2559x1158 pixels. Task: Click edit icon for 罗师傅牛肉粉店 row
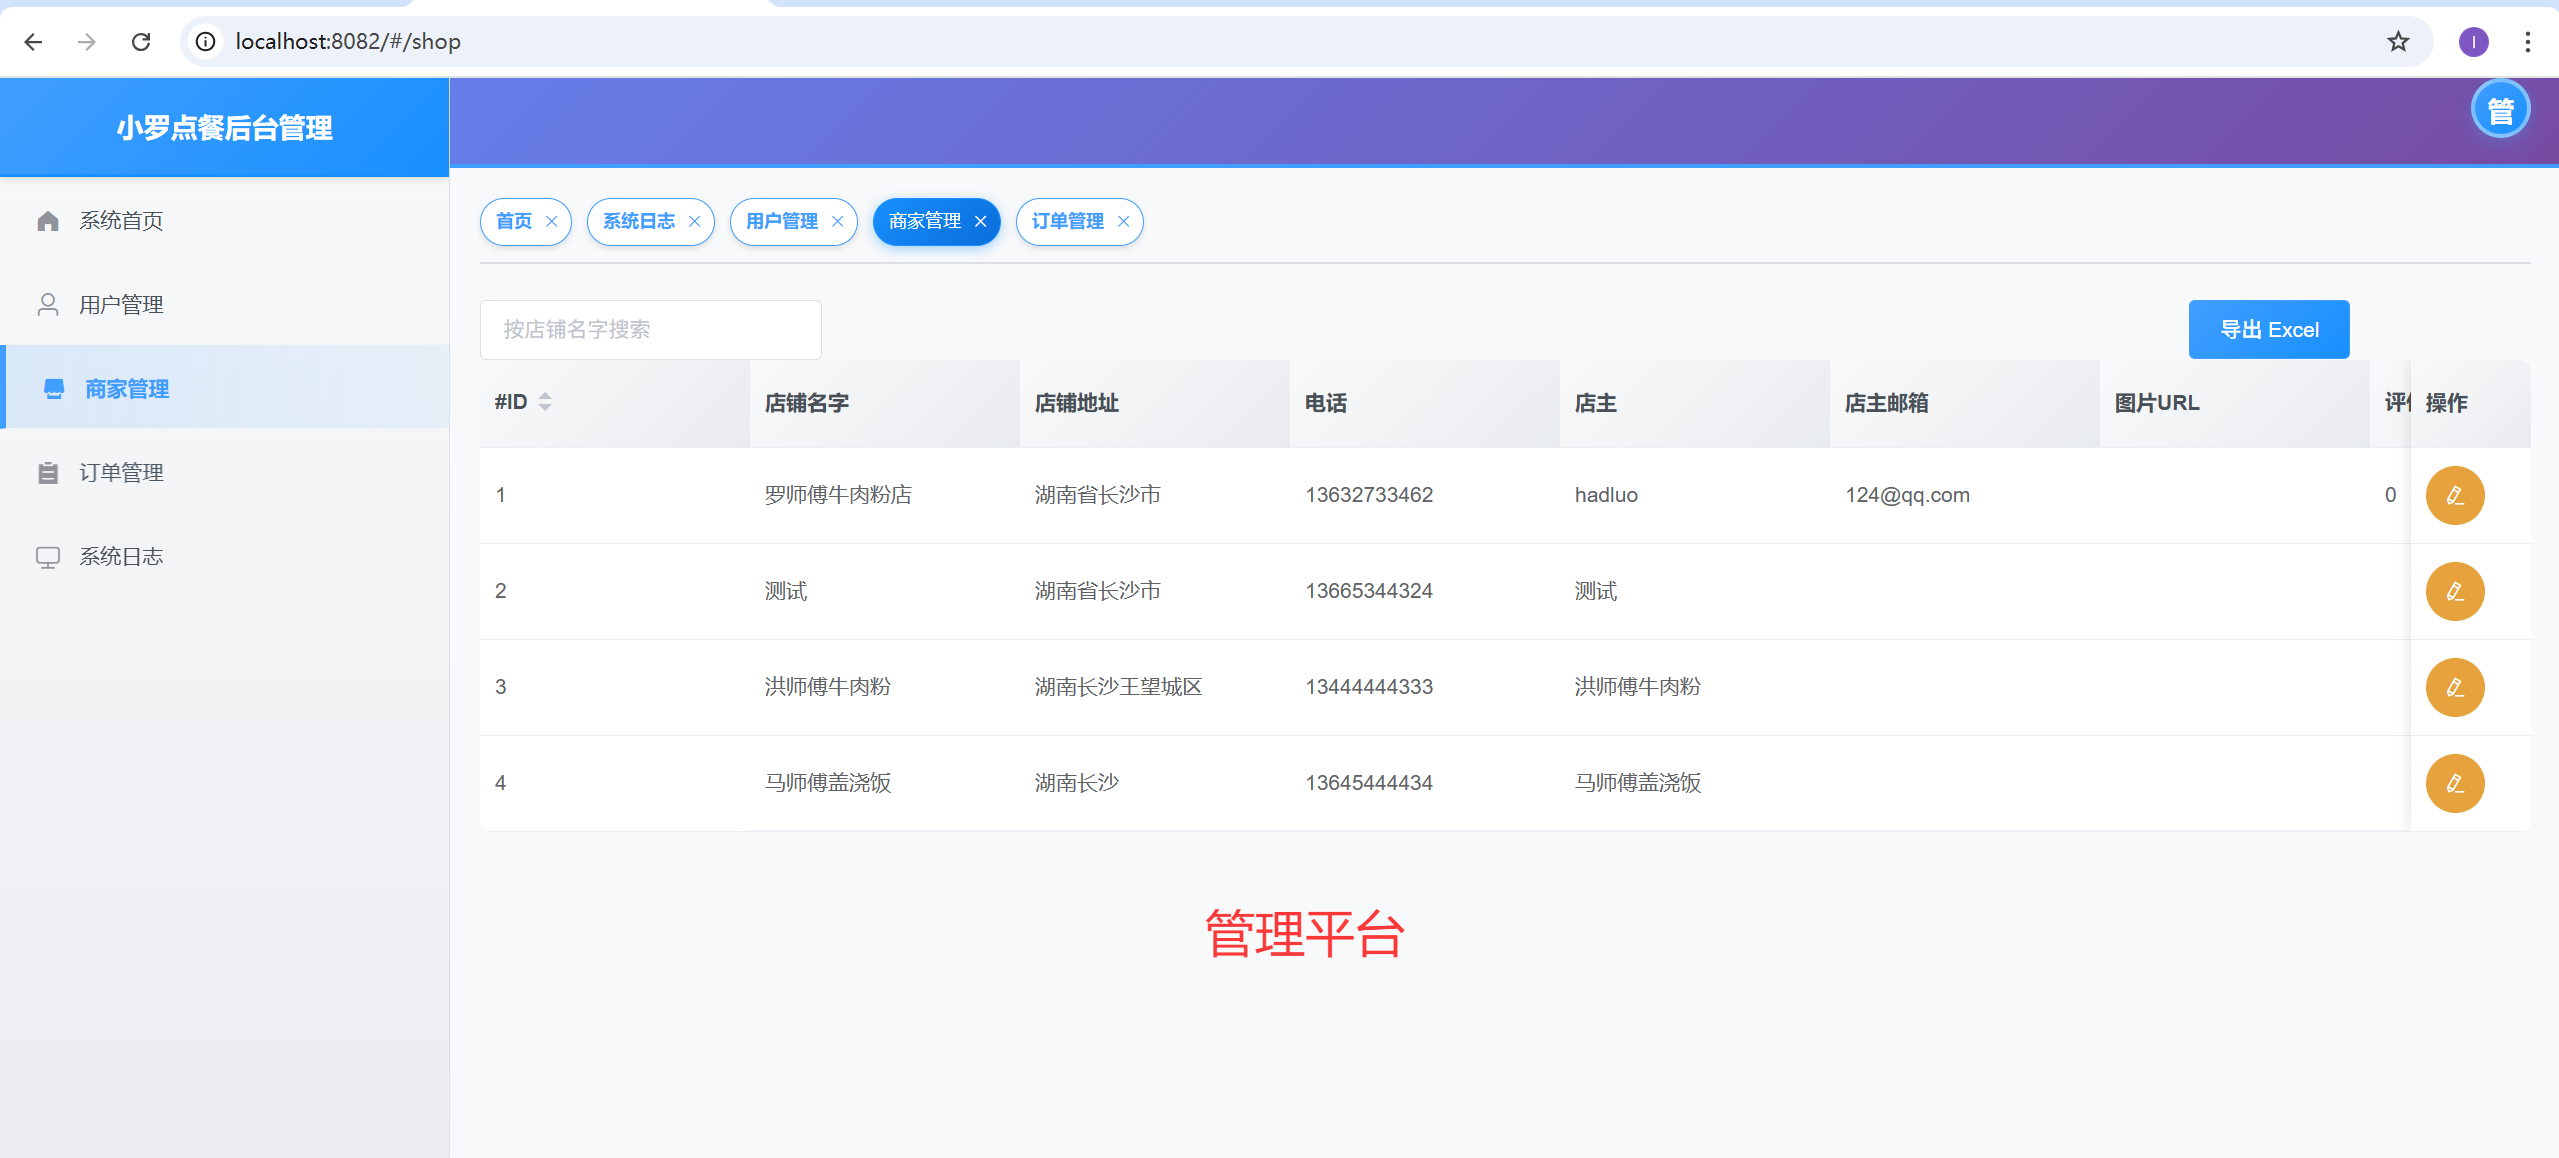pyautogui.click(x=2454, y=496)
